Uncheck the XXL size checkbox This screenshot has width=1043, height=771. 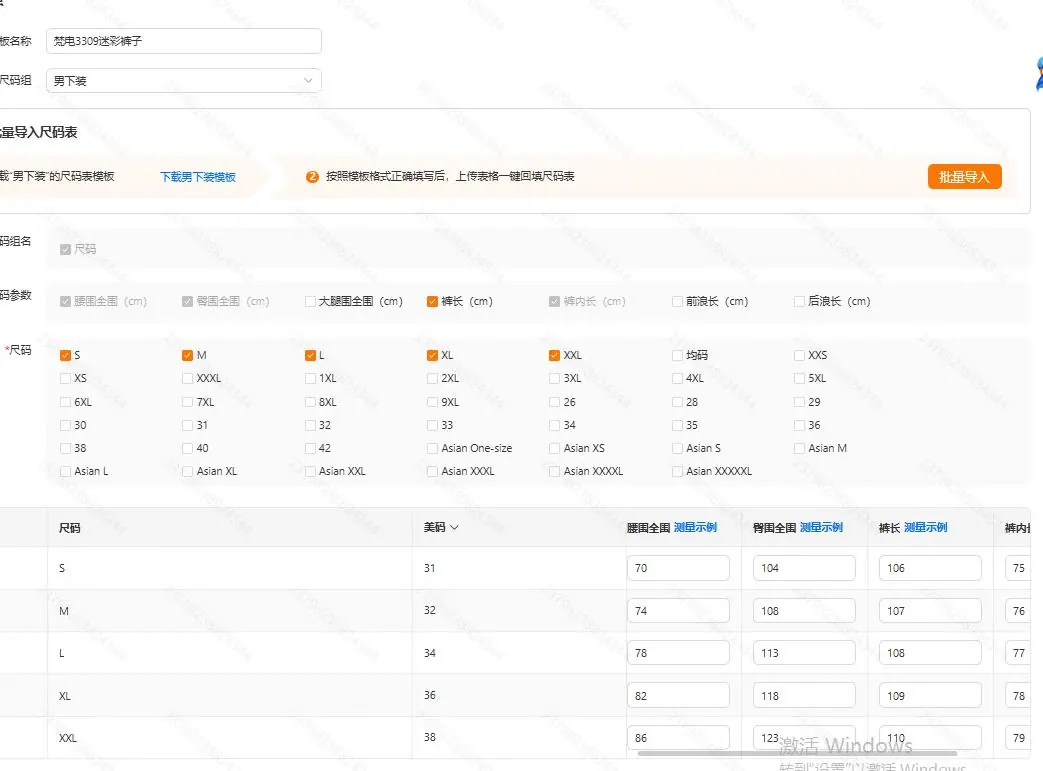[554, 355]
